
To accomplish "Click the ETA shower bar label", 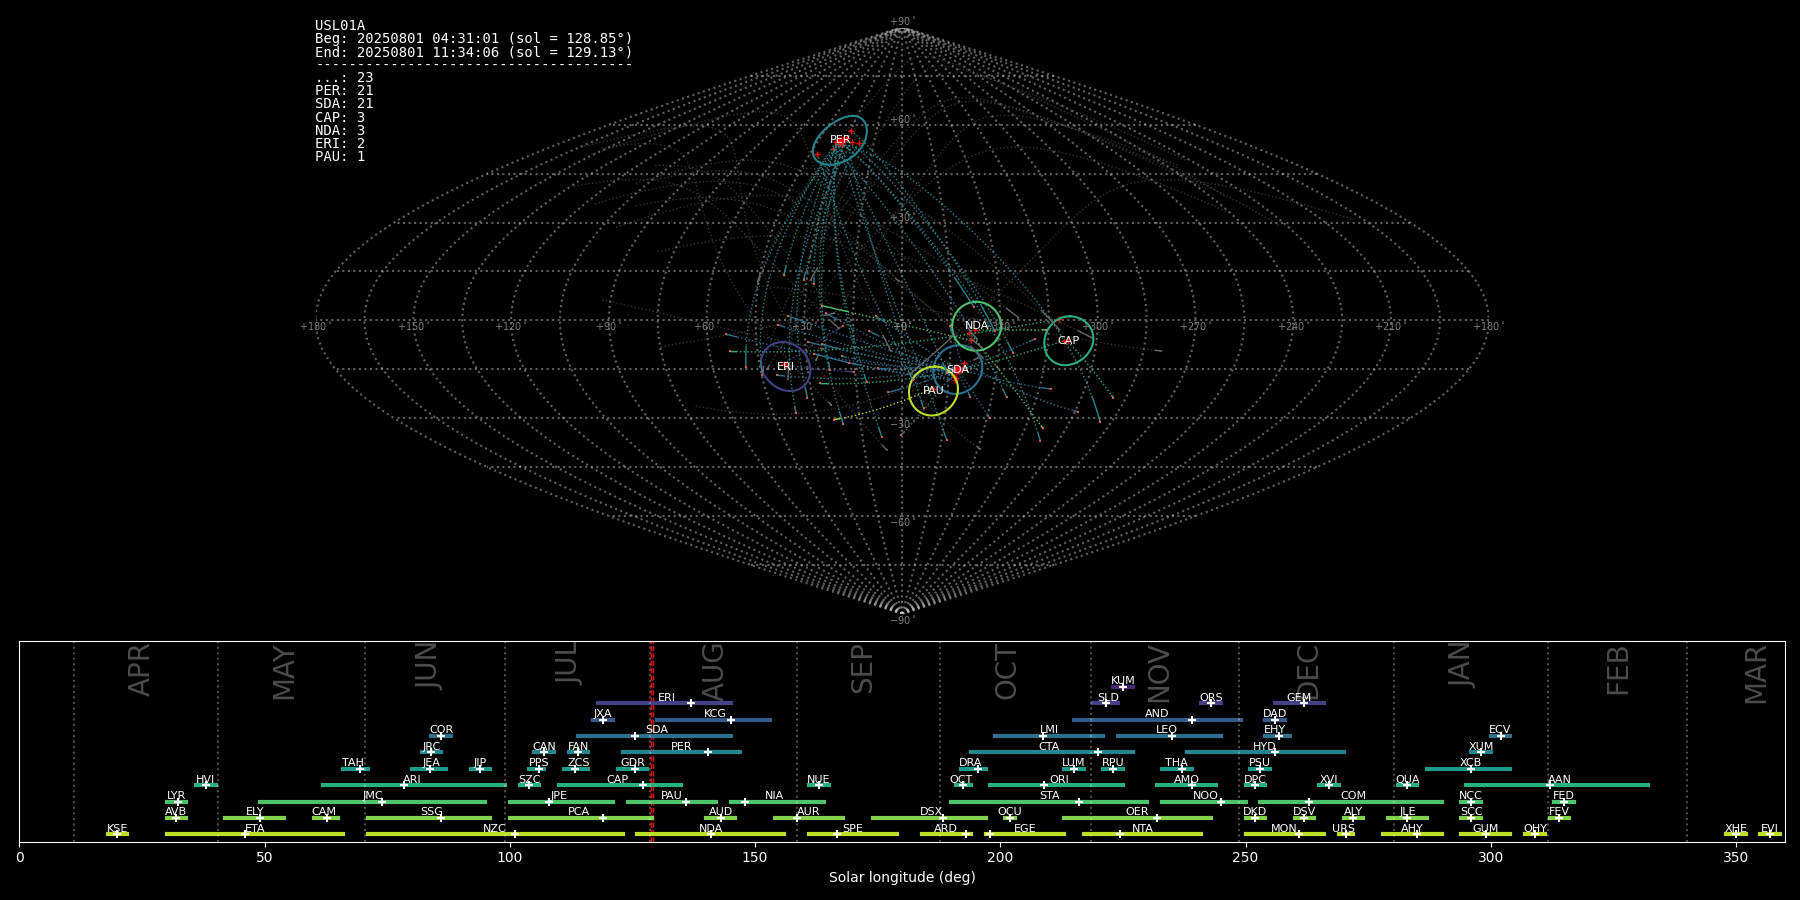I will click(x=254, y=829).
